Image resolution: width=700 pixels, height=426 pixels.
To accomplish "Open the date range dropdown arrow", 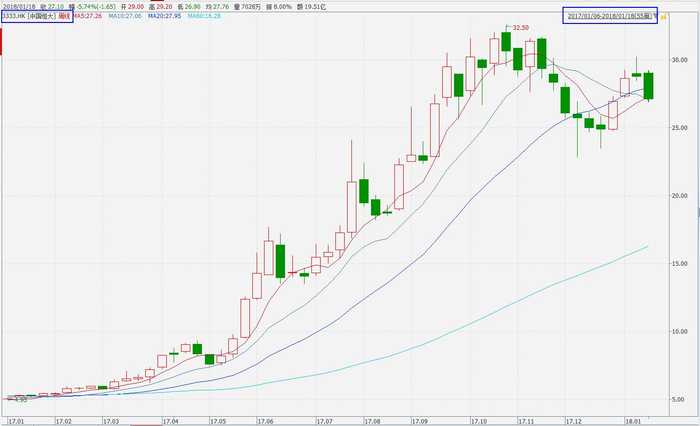I will [655, 16].
